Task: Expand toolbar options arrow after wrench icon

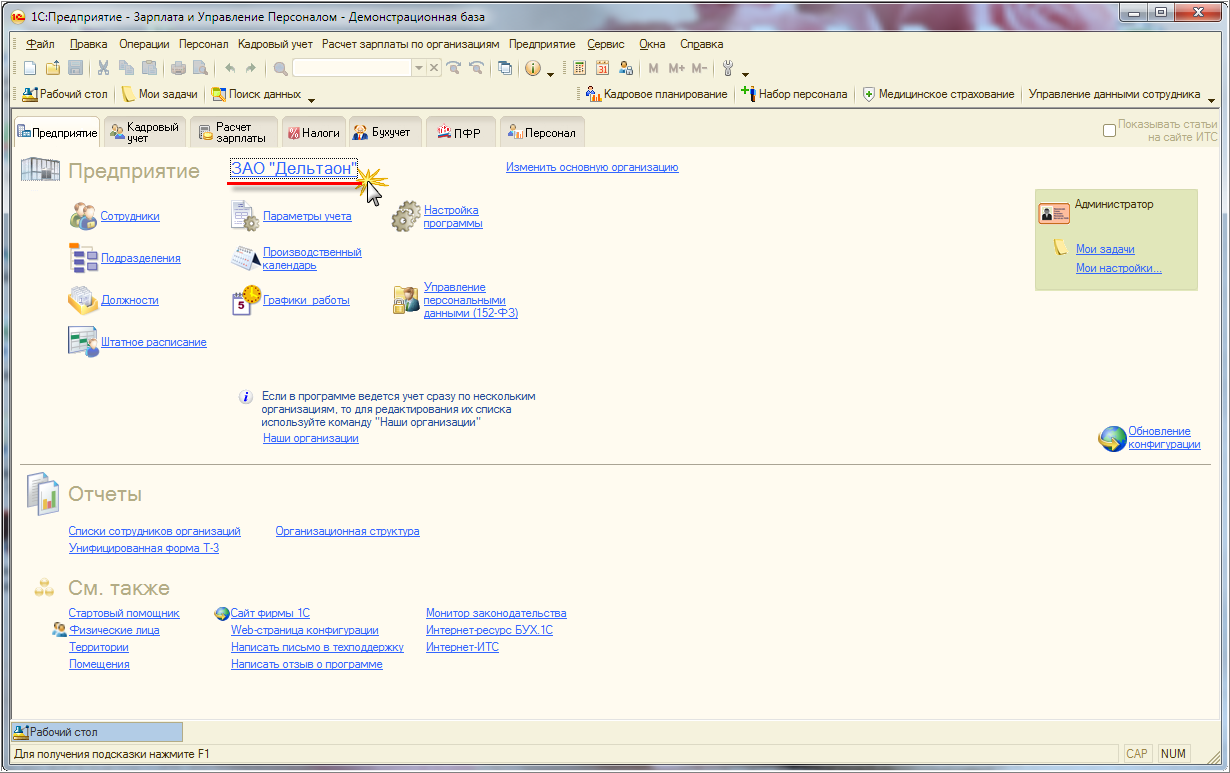Action: [x=745, y=74]
